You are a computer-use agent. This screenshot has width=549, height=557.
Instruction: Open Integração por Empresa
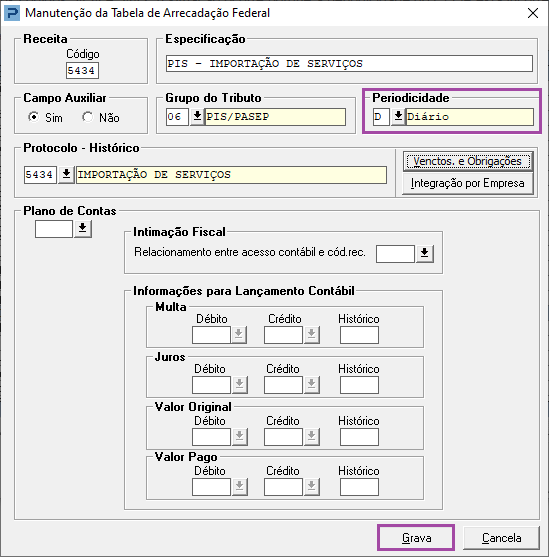(x=468, y=183)
